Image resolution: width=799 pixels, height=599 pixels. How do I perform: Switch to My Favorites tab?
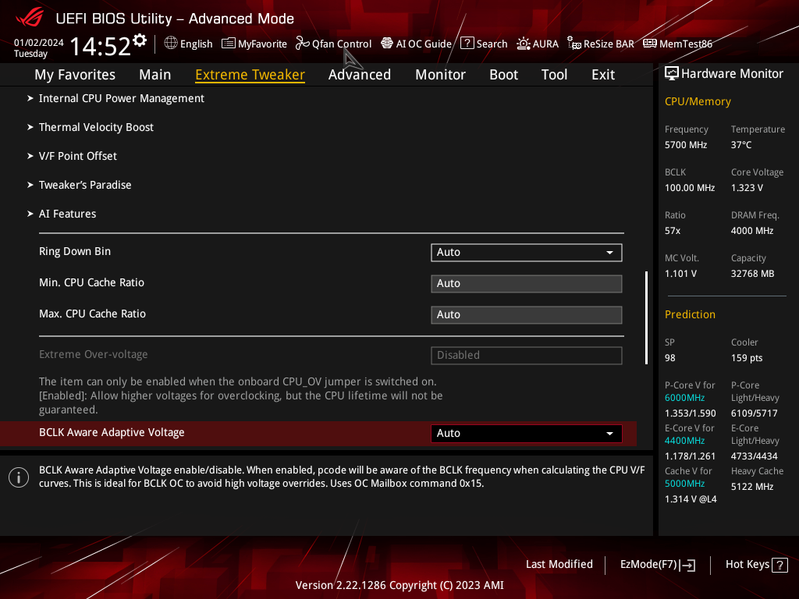[x=75, y=74]
